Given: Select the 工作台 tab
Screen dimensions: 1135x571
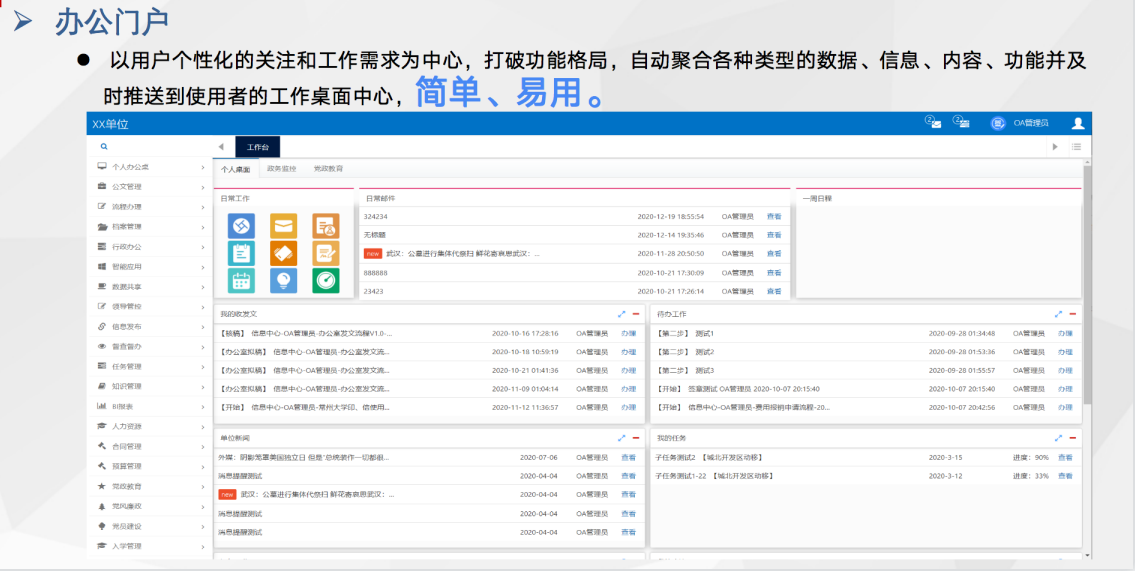Looking at the screenshot, I should [258, 147].
